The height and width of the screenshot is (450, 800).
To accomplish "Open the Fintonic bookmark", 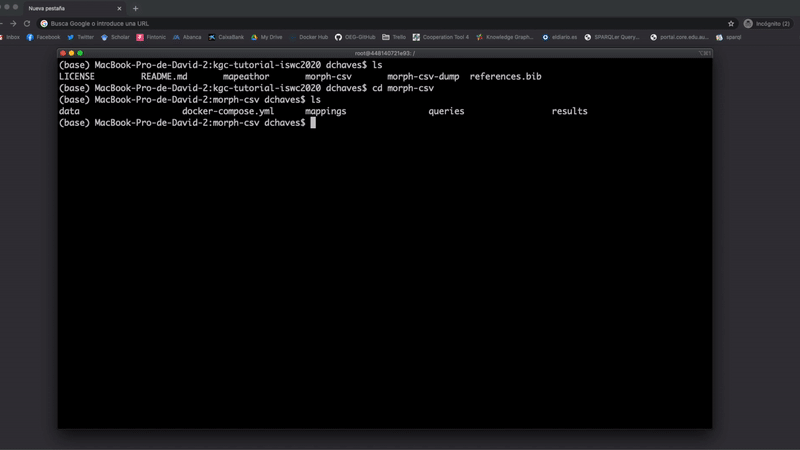I will (151, 37).
